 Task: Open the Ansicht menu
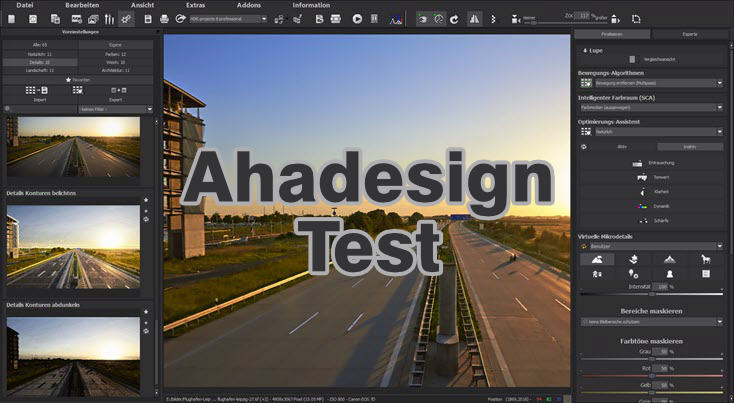pos(143,5)
